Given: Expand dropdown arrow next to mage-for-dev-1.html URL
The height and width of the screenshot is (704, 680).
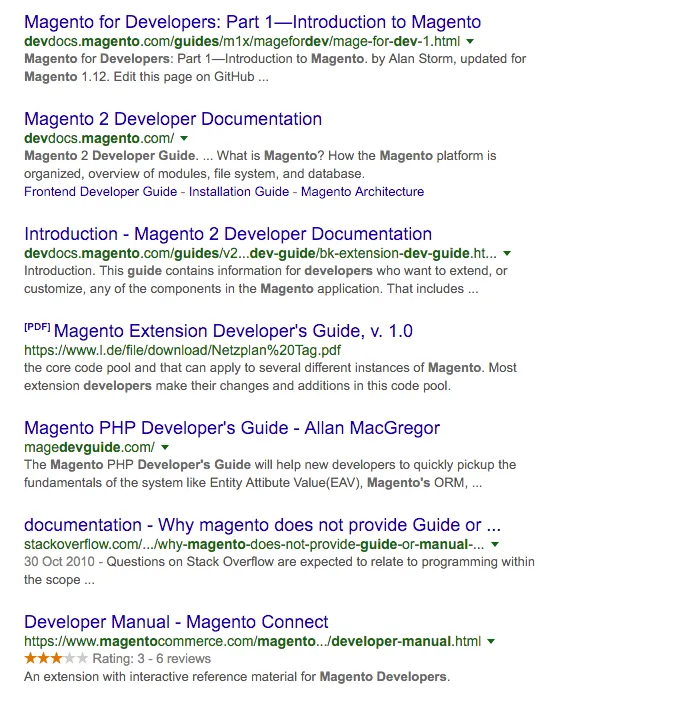Looking at the screenshot, I should pos(470,42).
